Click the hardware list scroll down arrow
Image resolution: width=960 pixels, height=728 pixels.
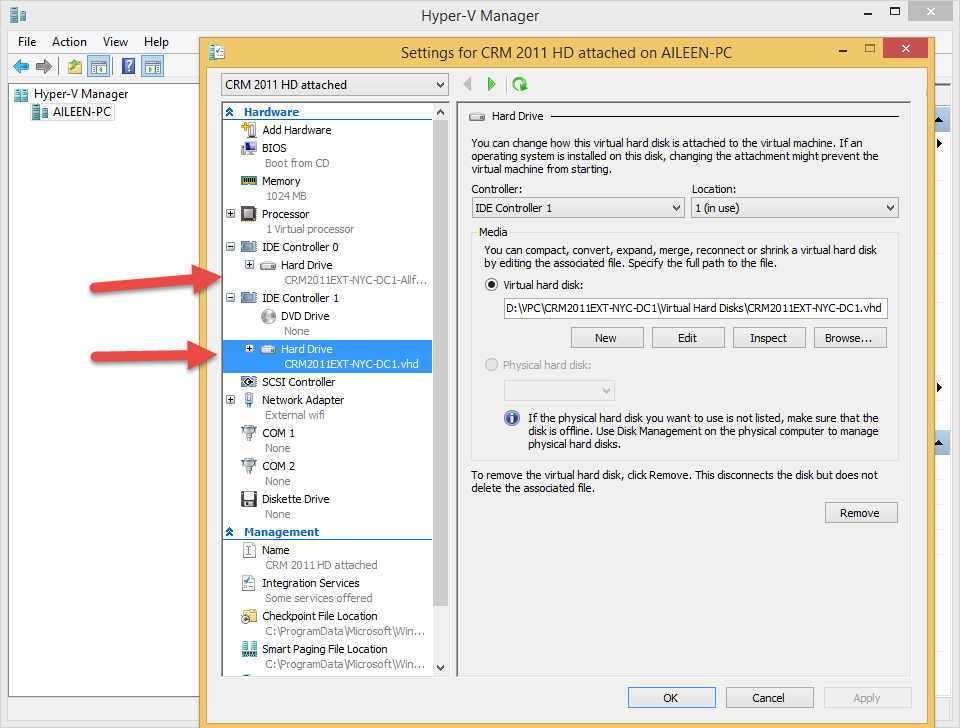440,668
